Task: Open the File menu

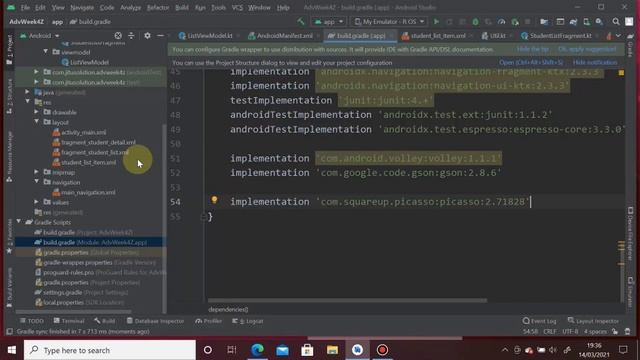Action: pyautogui.click(x=25, y=7)
